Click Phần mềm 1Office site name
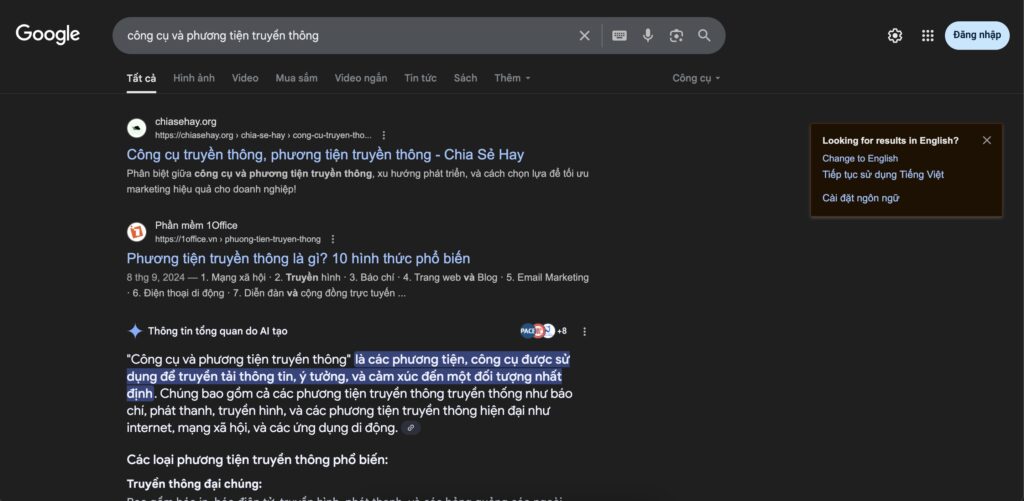 (197, 226)
